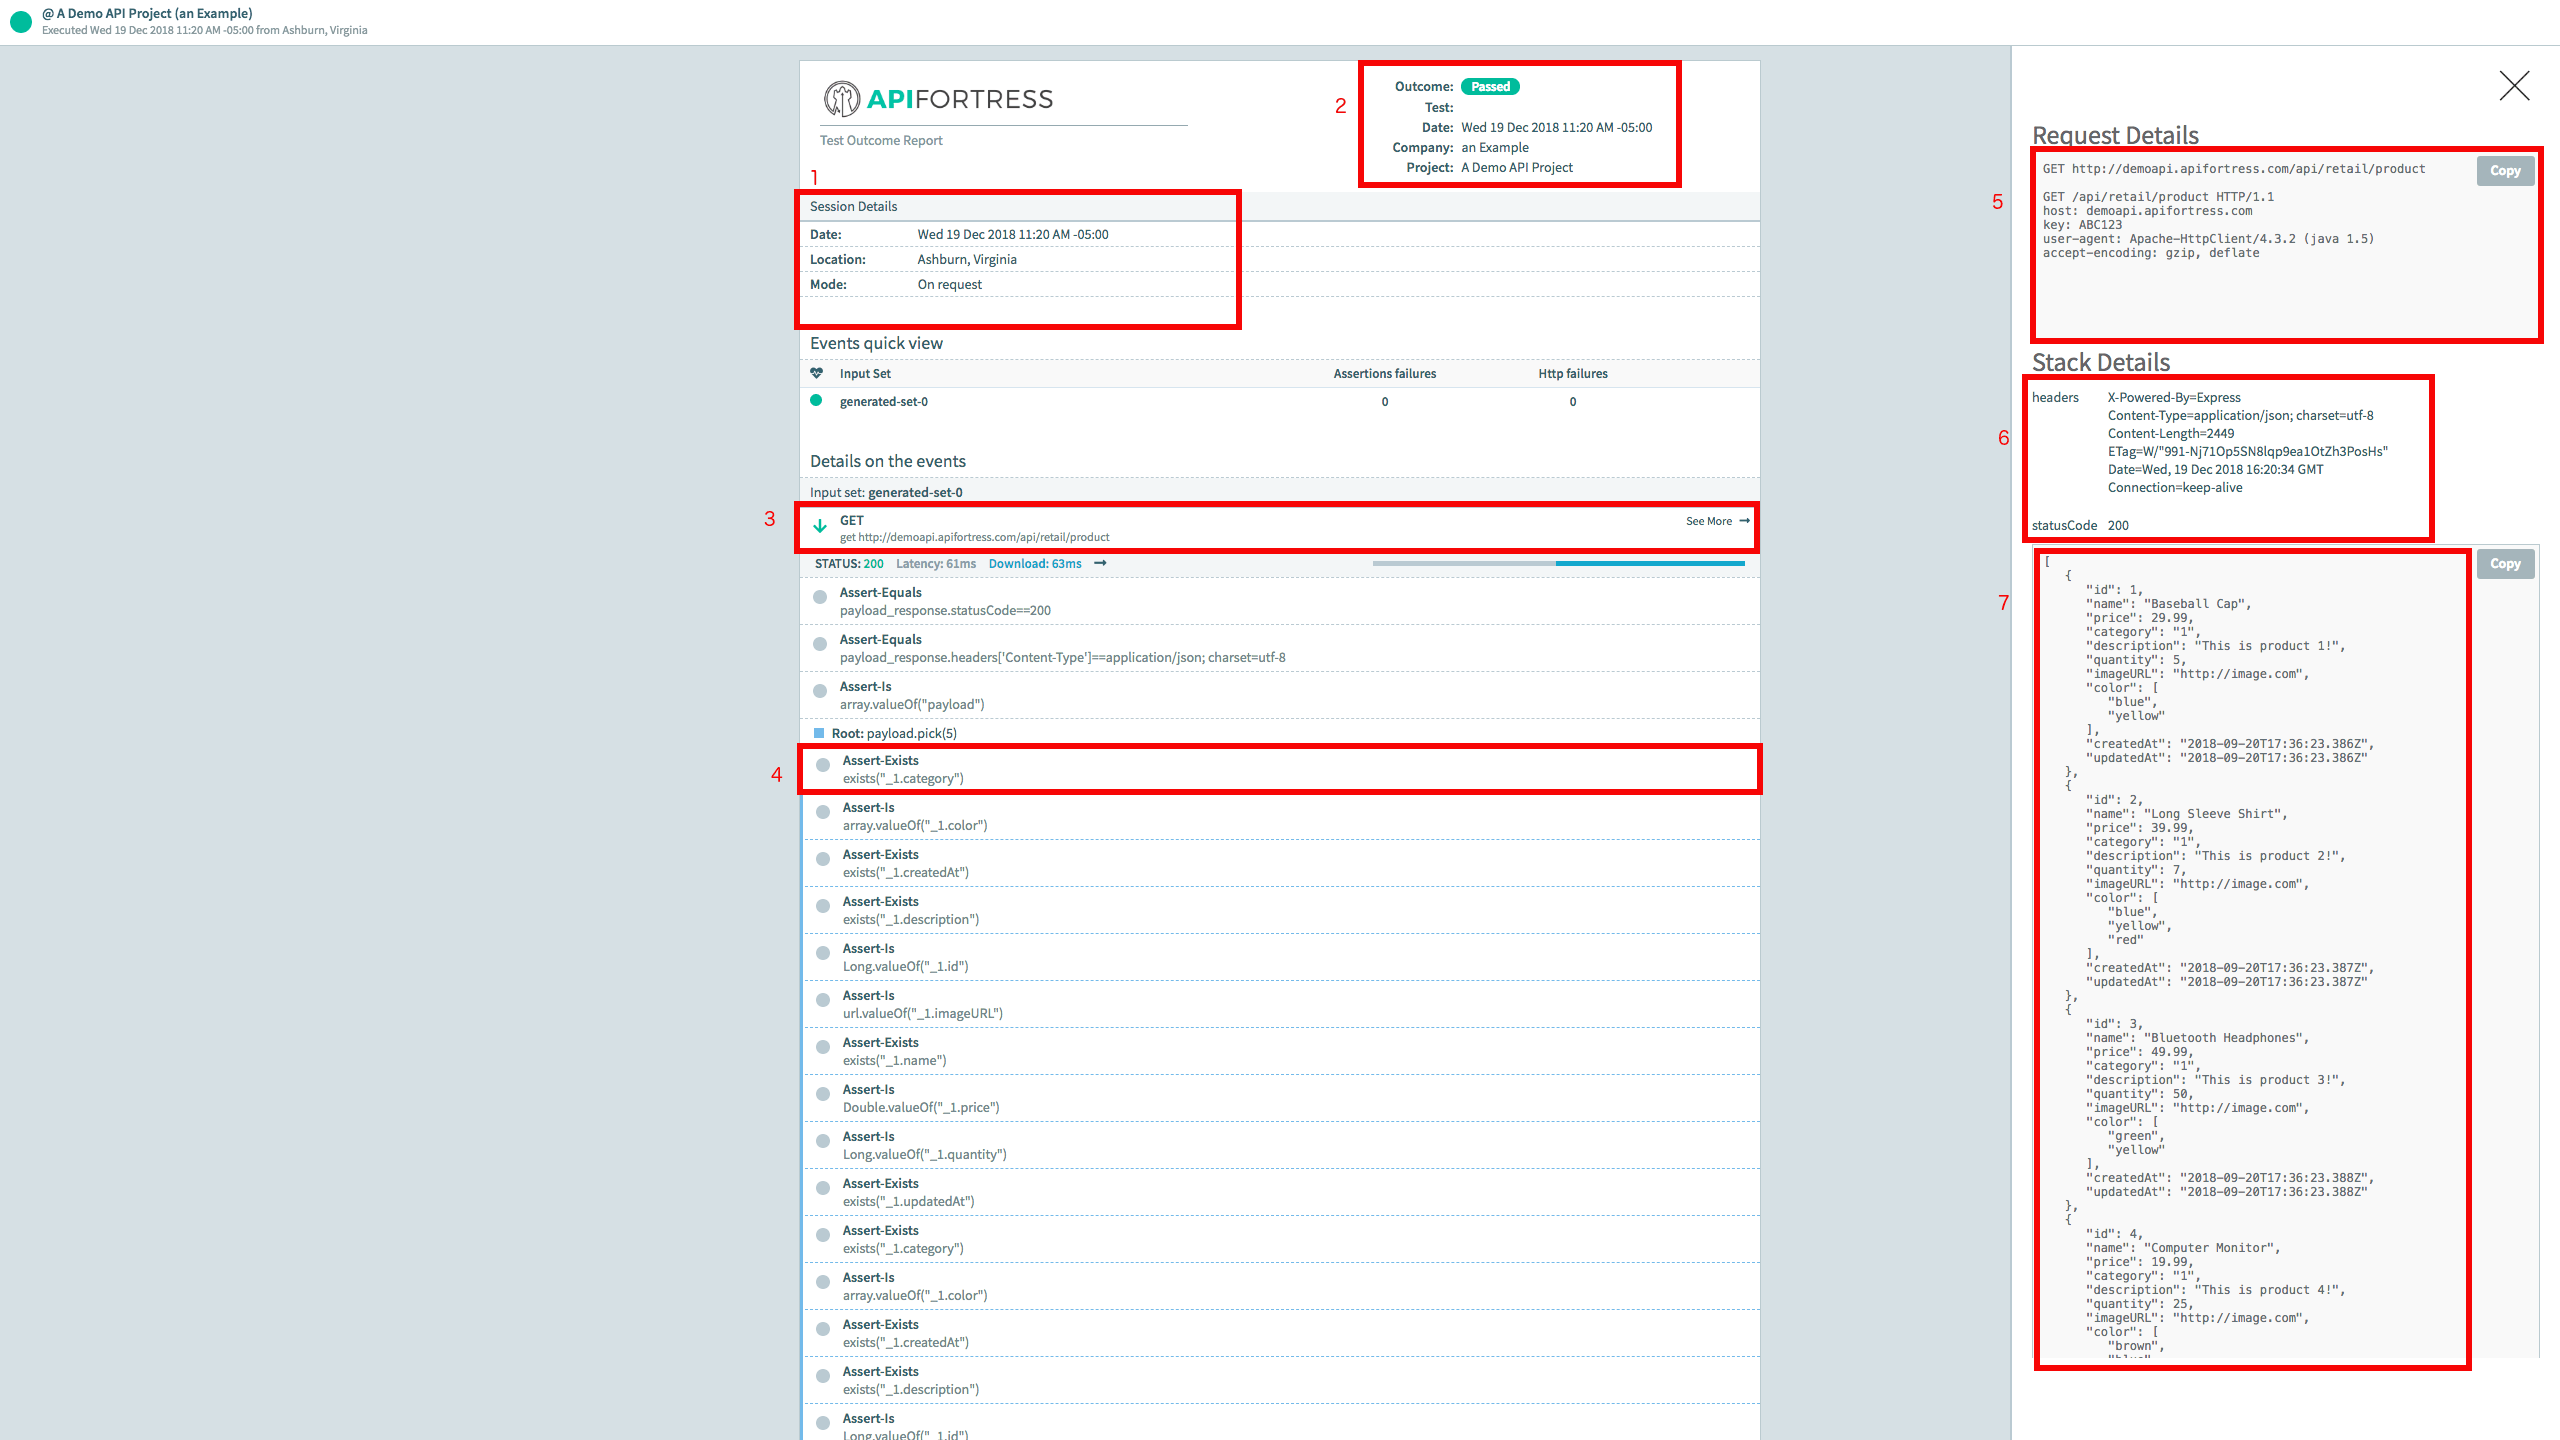Copy the Request Details using the Copy button
Screen dimensions: 2560x1440
coord(2504,170)
